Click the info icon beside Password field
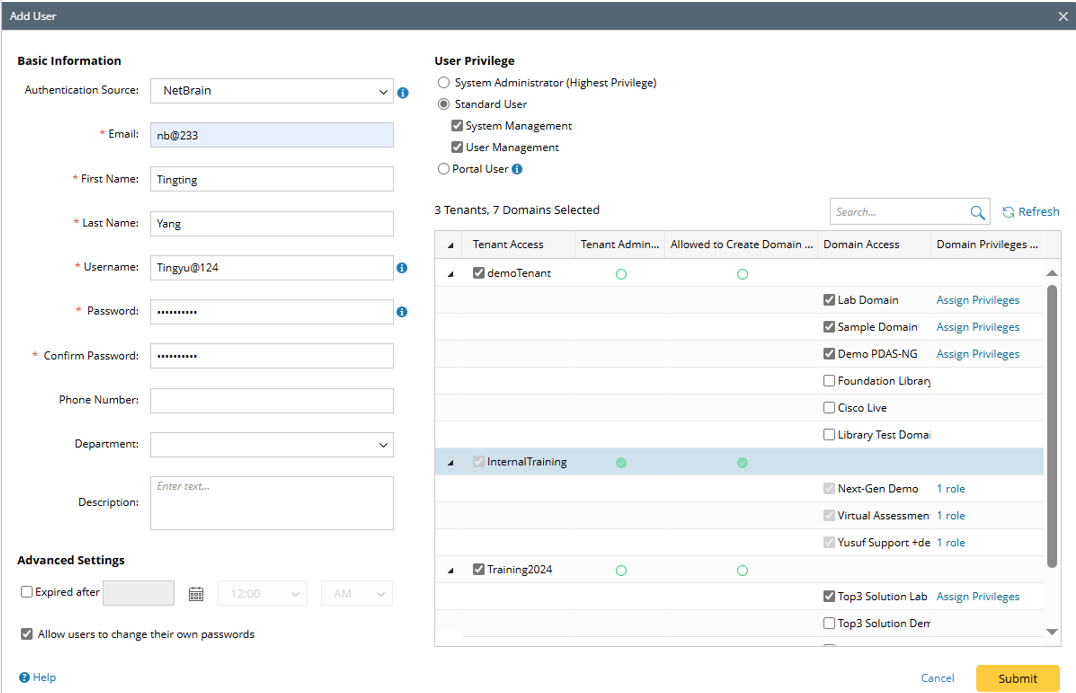This screenshot has width=1076, height=693. click(402, 312)
